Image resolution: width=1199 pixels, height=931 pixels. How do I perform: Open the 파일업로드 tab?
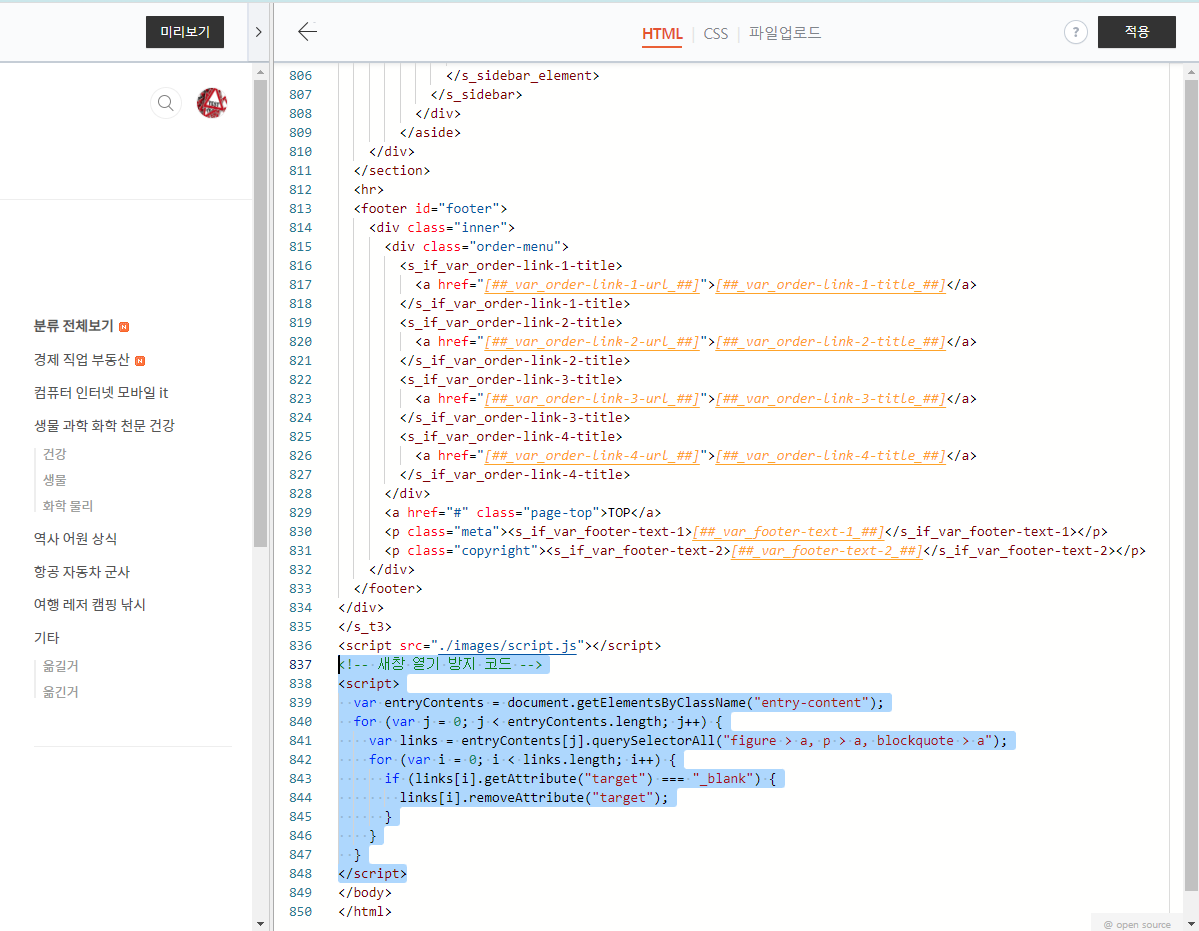[785, 33]
